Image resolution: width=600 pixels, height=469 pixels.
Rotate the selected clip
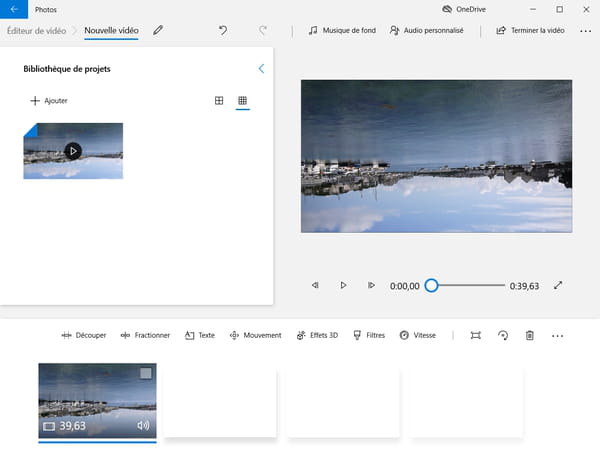[503, 335]
